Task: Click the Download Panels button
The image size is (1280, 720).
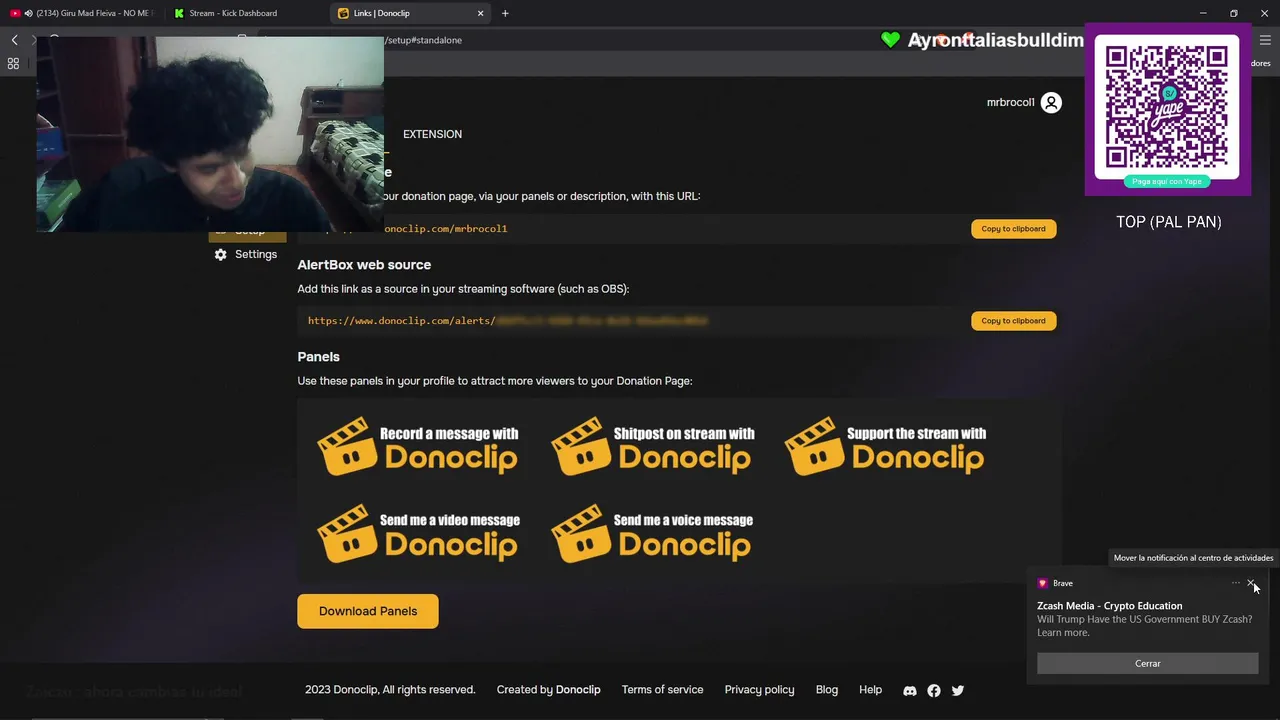Action: (368, 611)
